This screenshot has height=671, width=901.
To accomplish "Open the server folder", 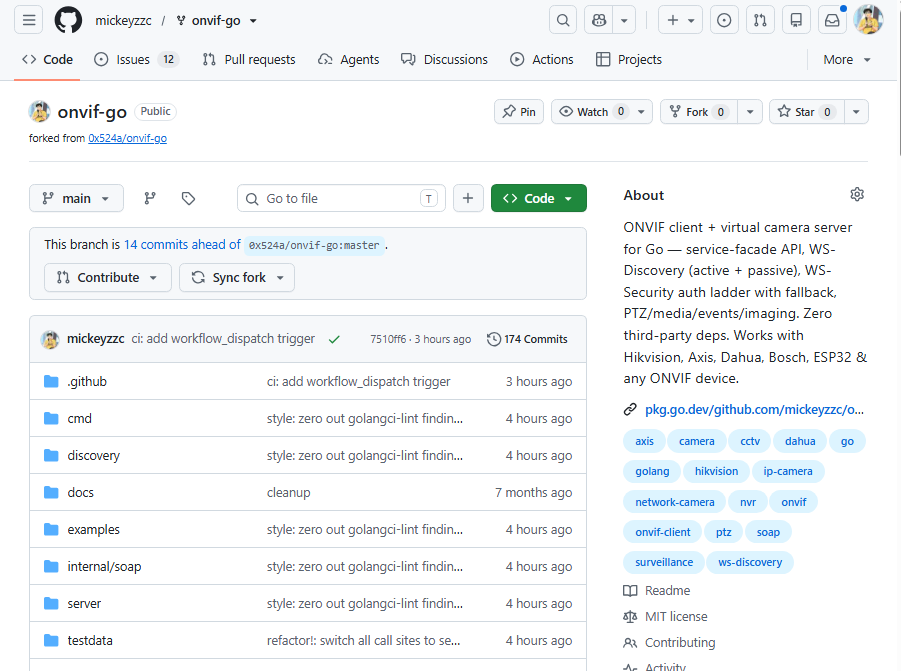I will click(84, 604).
